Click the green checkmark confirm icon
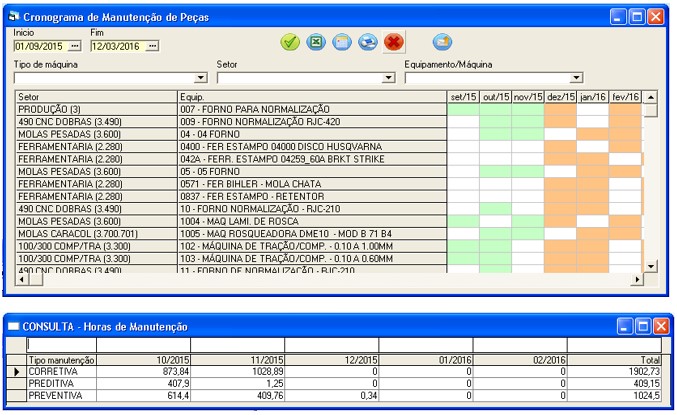Viewport: 677px width, 415px height. point(290,42)
